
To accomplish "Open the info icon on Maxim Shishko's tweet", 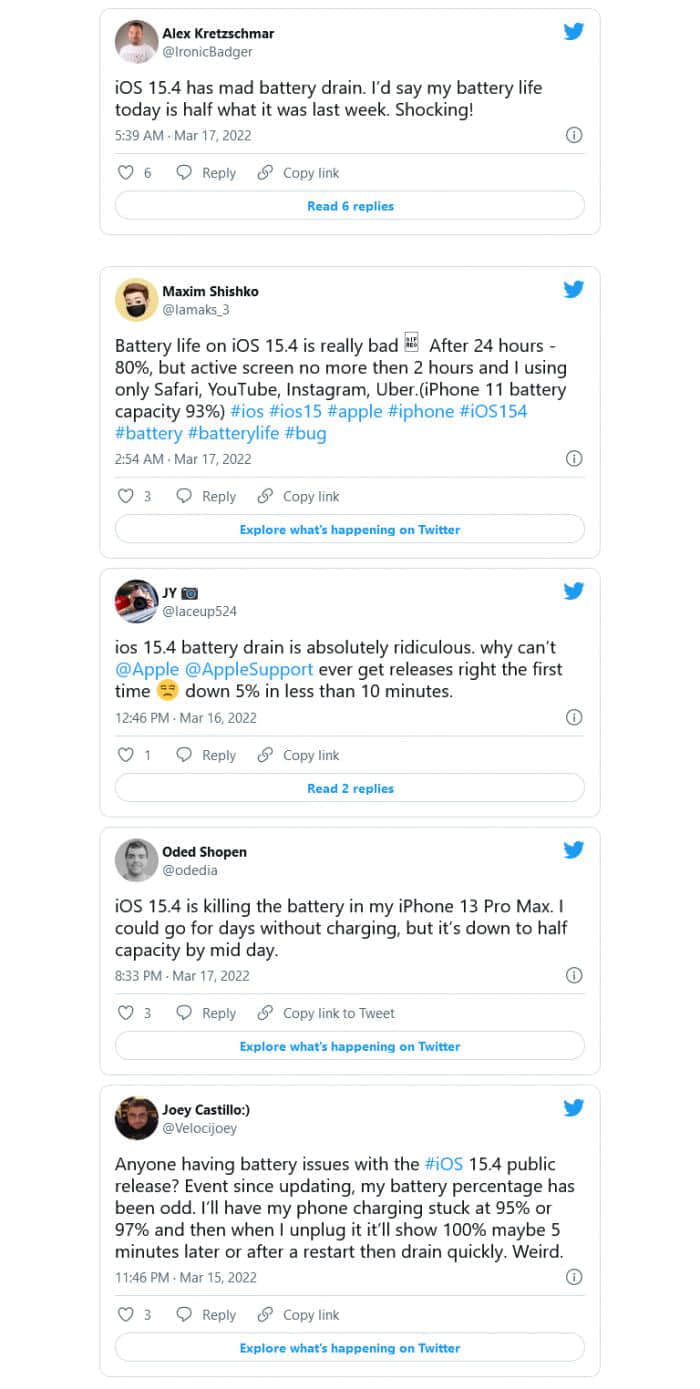I will coord(574,459).
